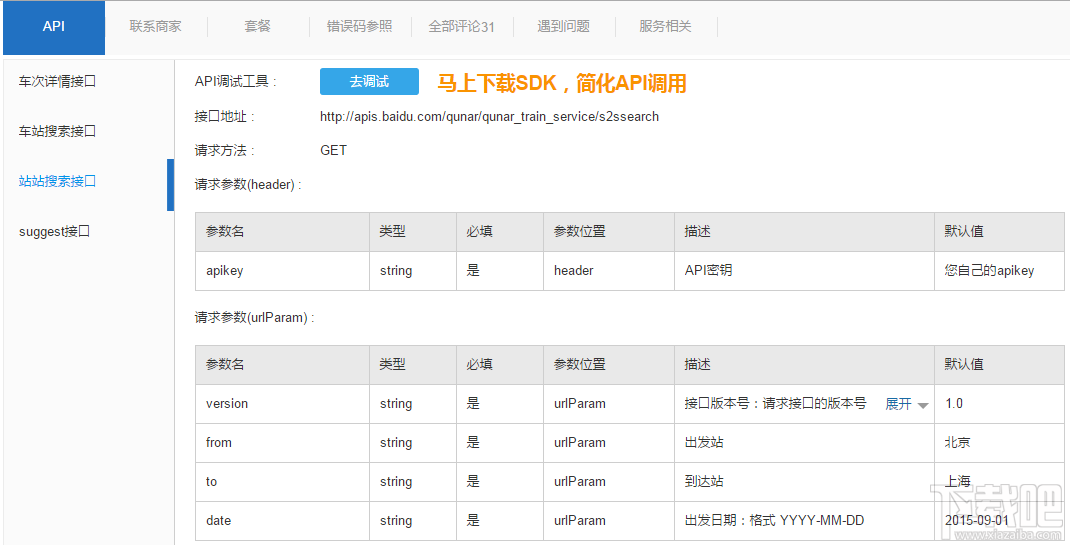This screenshot has width=1070, height=545.
Task: Select 车次详情接口 in the sidebar
Action: tap(57, 81)
